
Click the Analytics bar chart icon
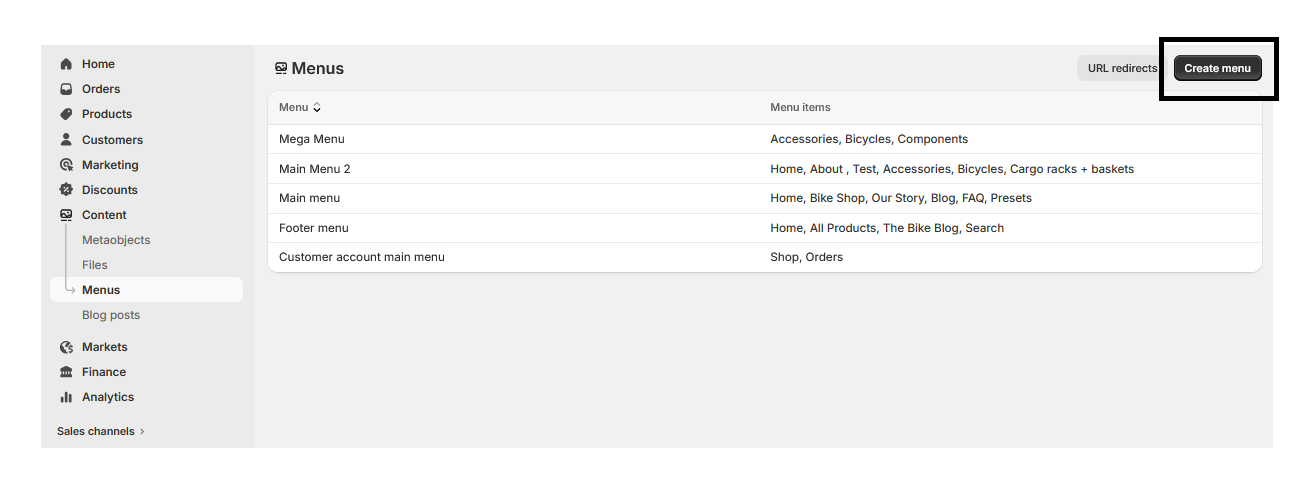pos(66,397)
